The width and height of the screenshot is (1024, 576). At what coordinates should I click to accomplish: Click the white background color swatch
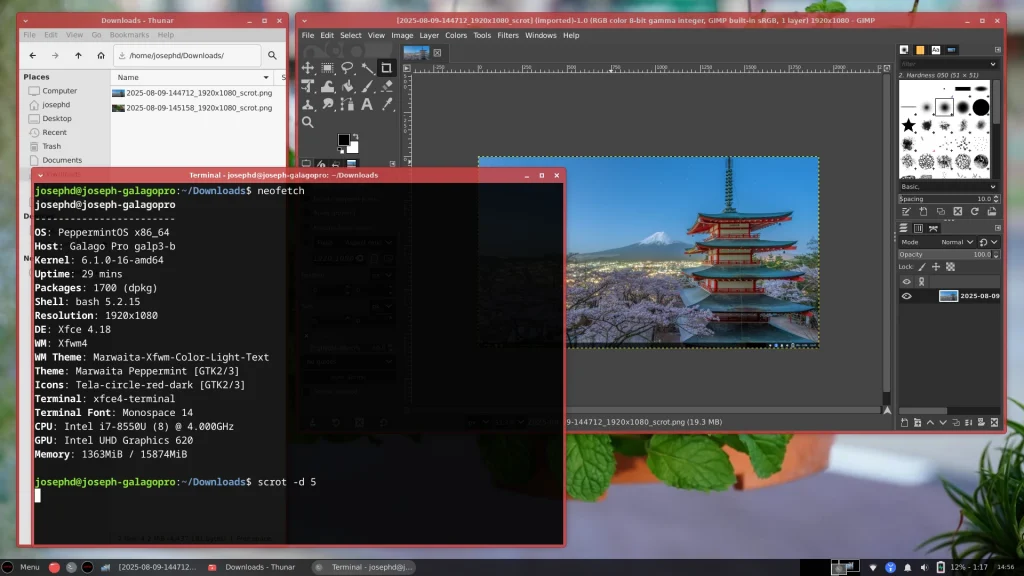coord(353,148)
